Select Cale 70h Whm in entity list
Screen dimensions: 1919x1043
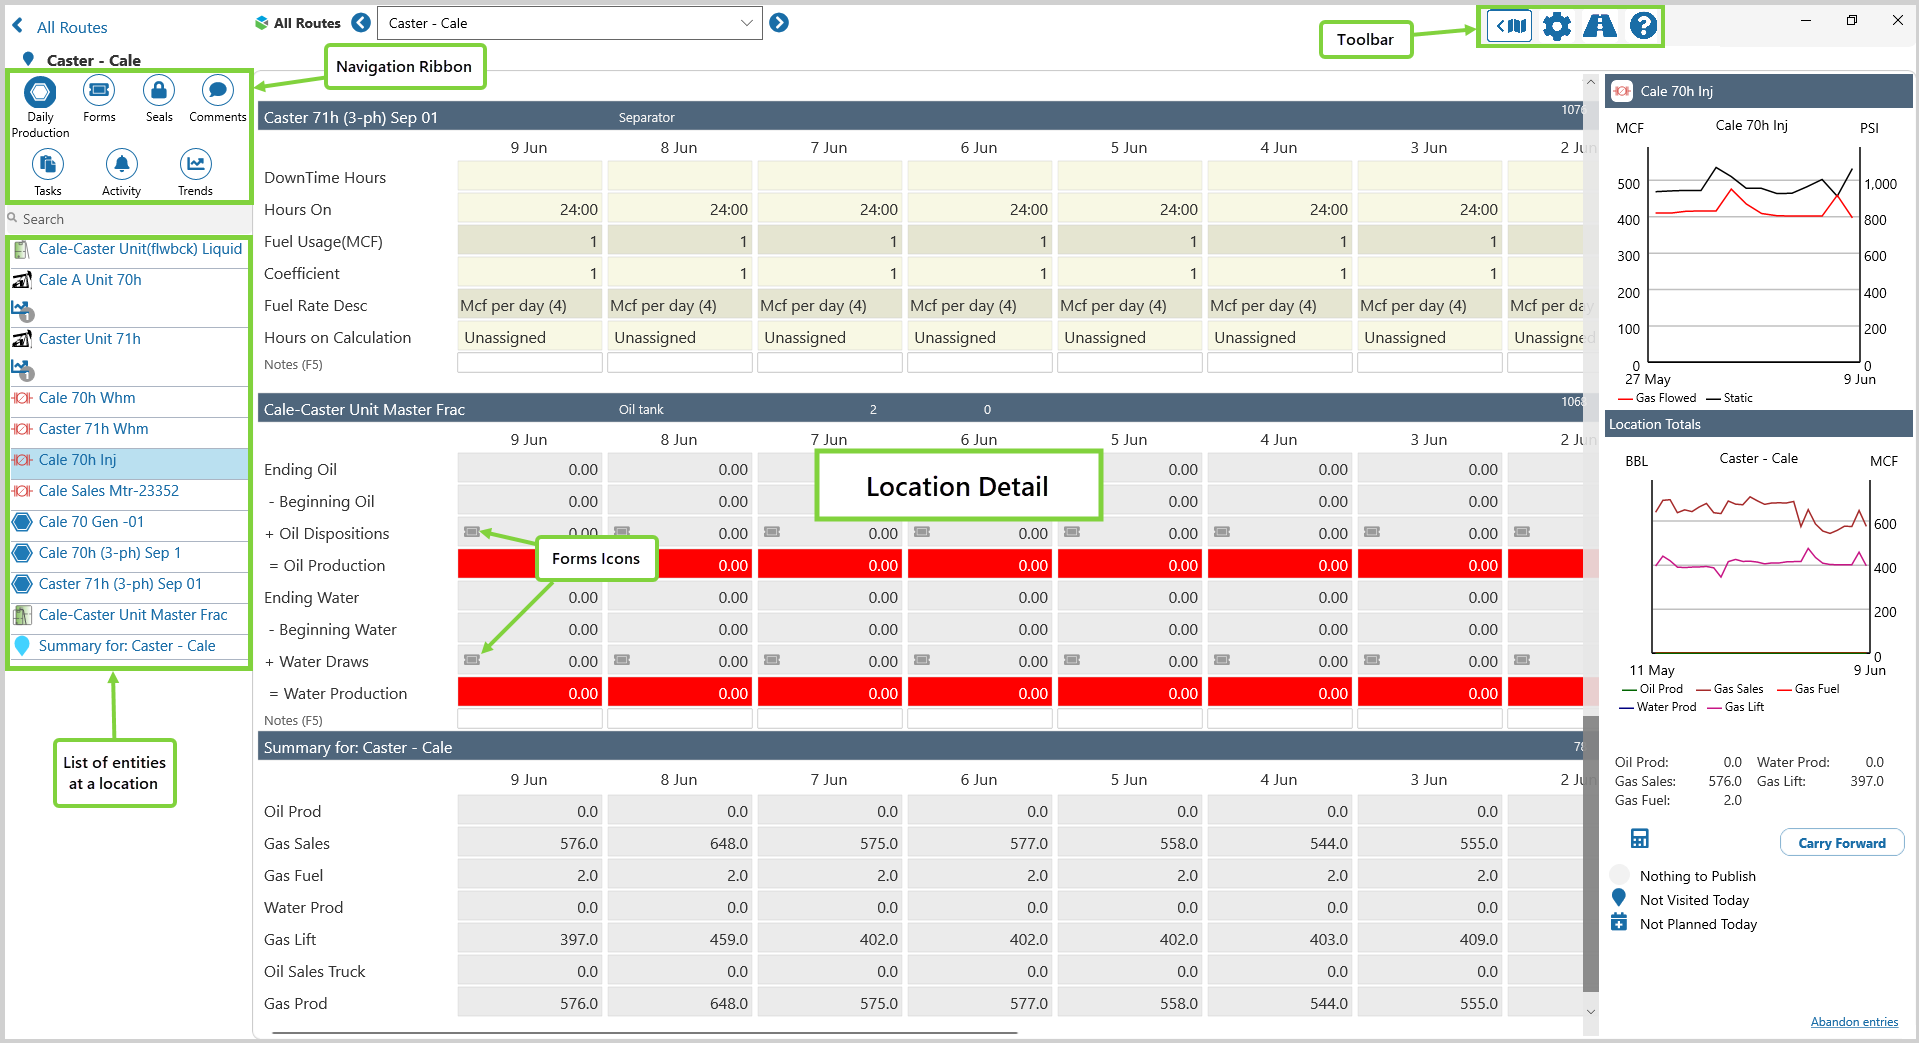pyautogui.click(x=87, y=398)
